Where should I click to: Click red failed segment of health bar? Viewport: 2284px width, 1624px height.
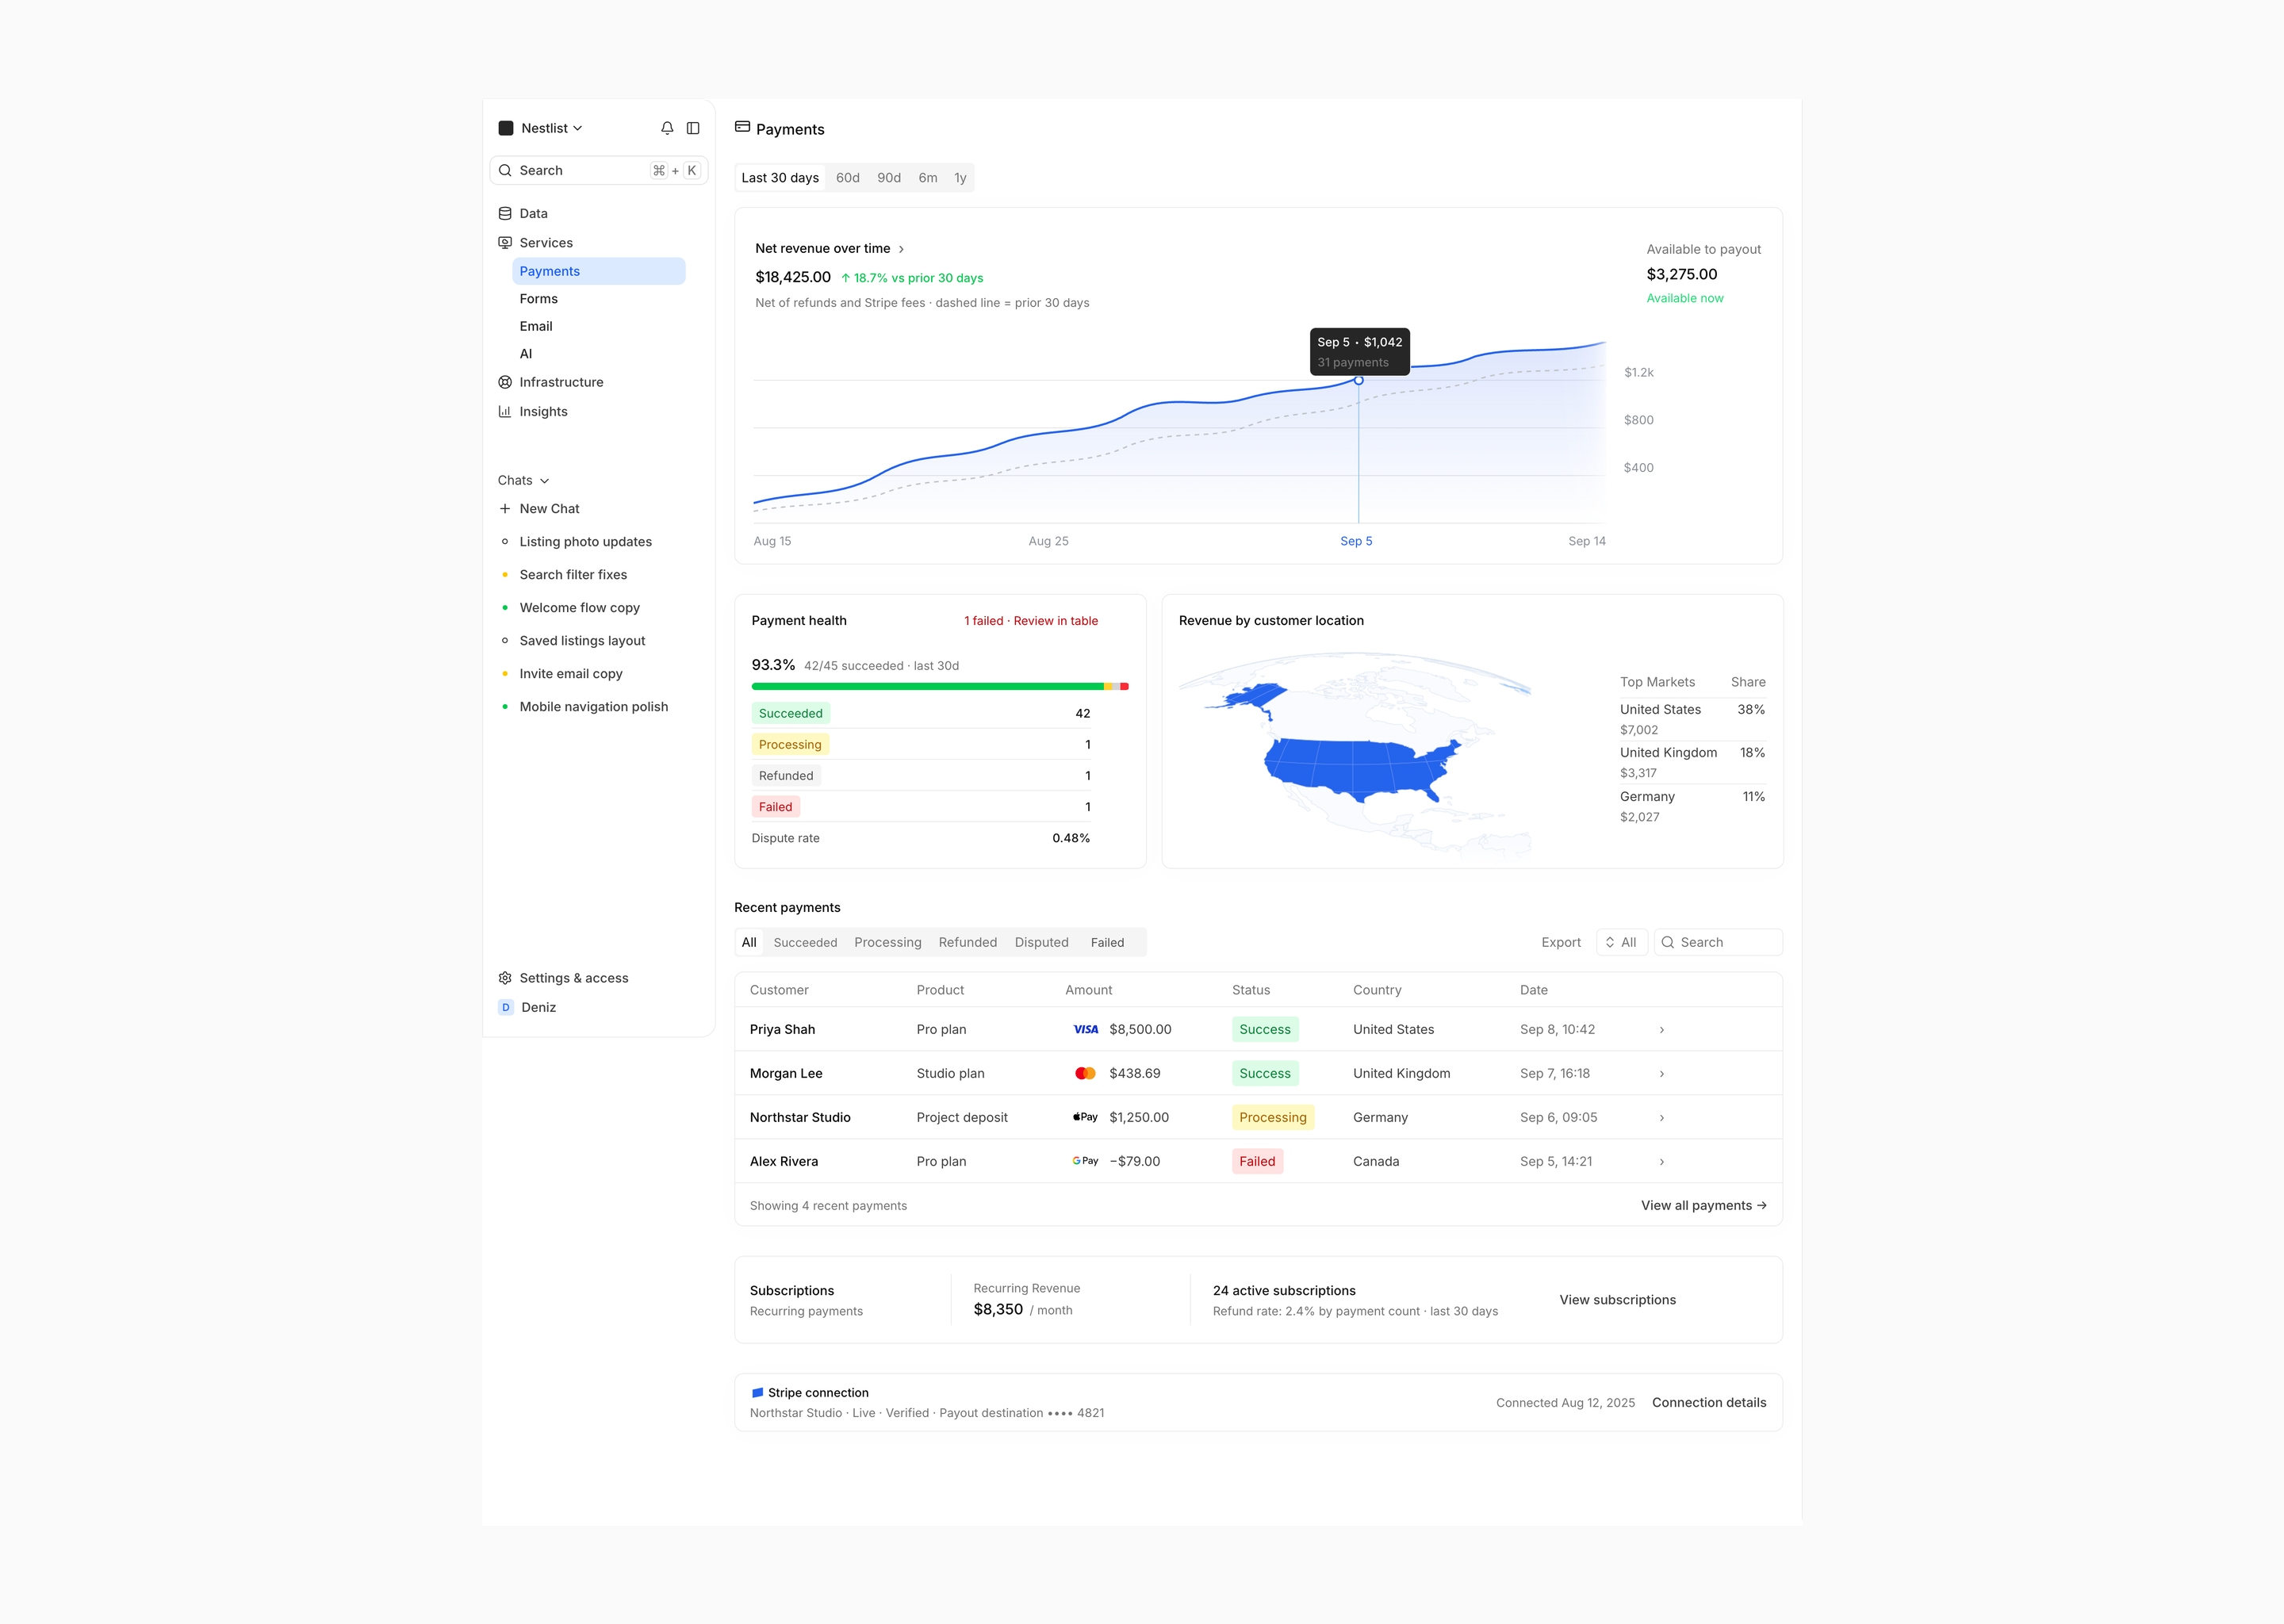1124,686
